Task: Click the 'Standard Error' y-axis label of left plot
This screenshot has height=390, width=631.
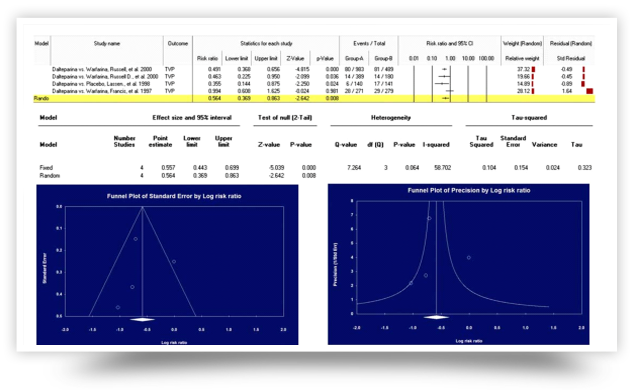Action: [x=45, y=268]
